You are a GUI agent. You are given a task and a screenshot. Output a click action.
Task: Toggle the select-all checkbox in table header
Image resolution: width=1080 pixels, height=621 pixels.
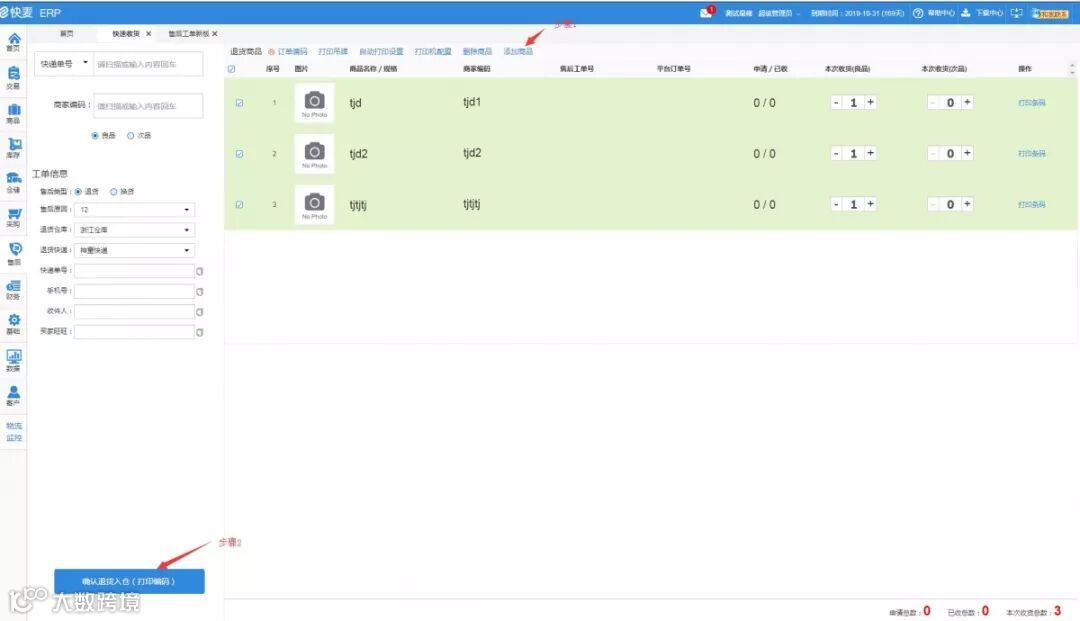pyautogui.click(x=231, y=69)
